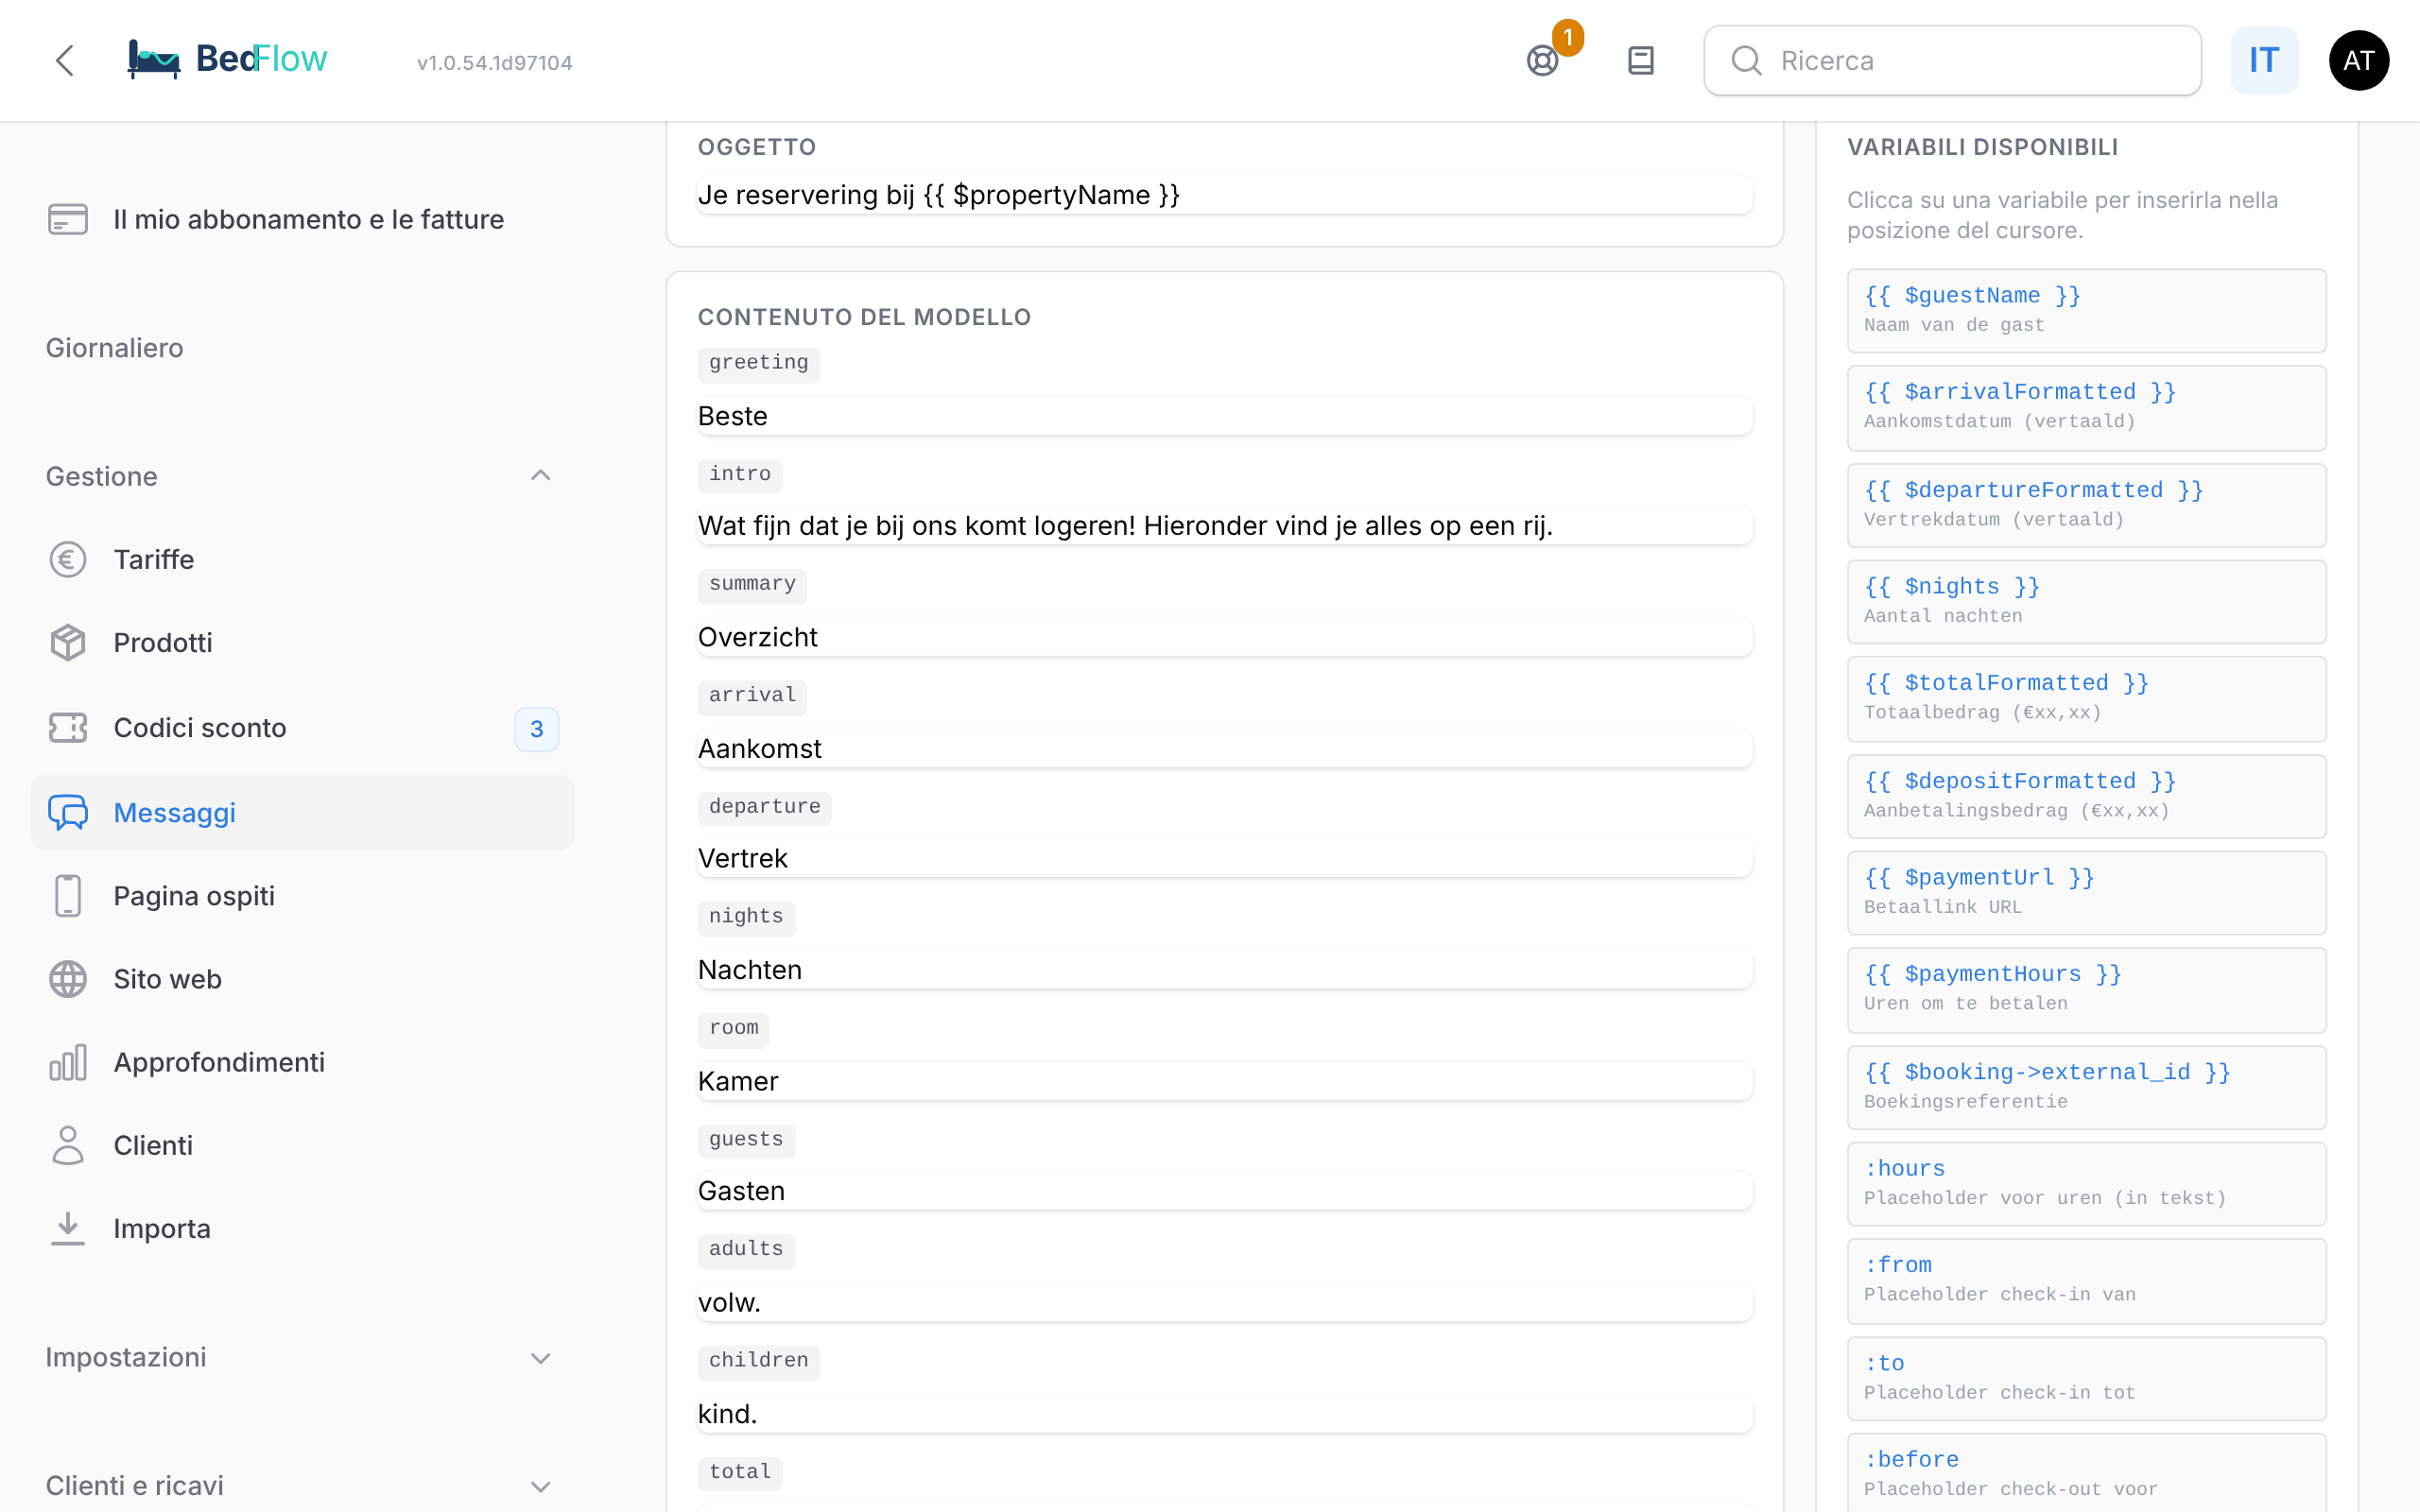This screenshot has width=2420, height=1512.
Task: Insert the $guestName variable
Action: 2086,310
